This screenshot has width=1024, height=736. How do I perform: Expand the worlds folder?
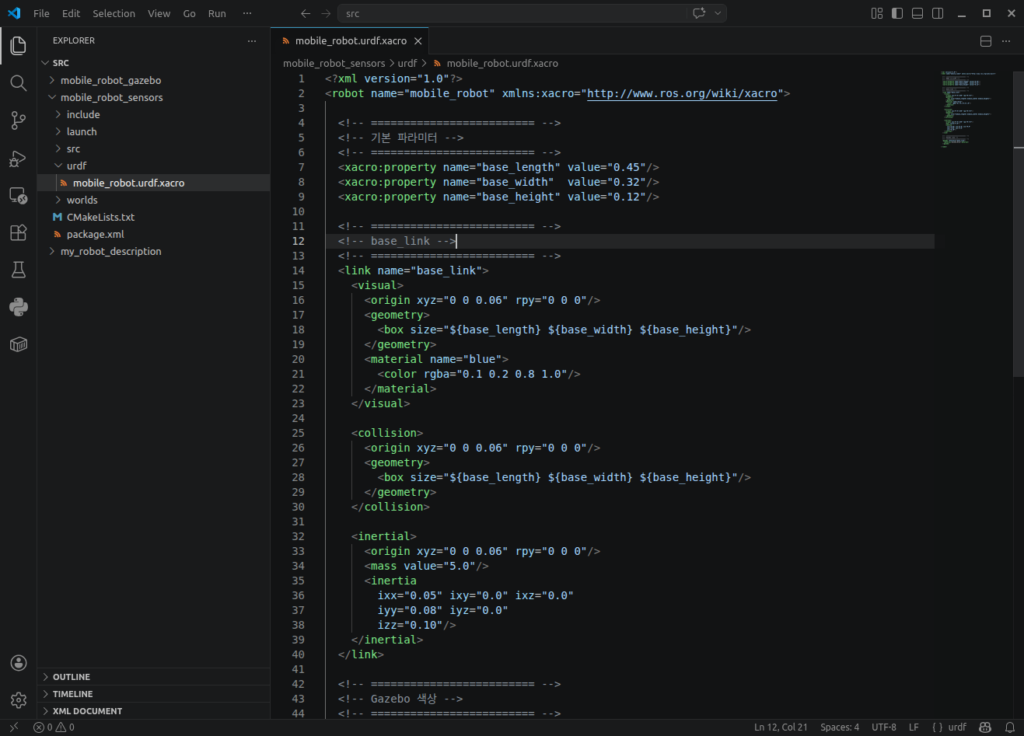[153, 200]
